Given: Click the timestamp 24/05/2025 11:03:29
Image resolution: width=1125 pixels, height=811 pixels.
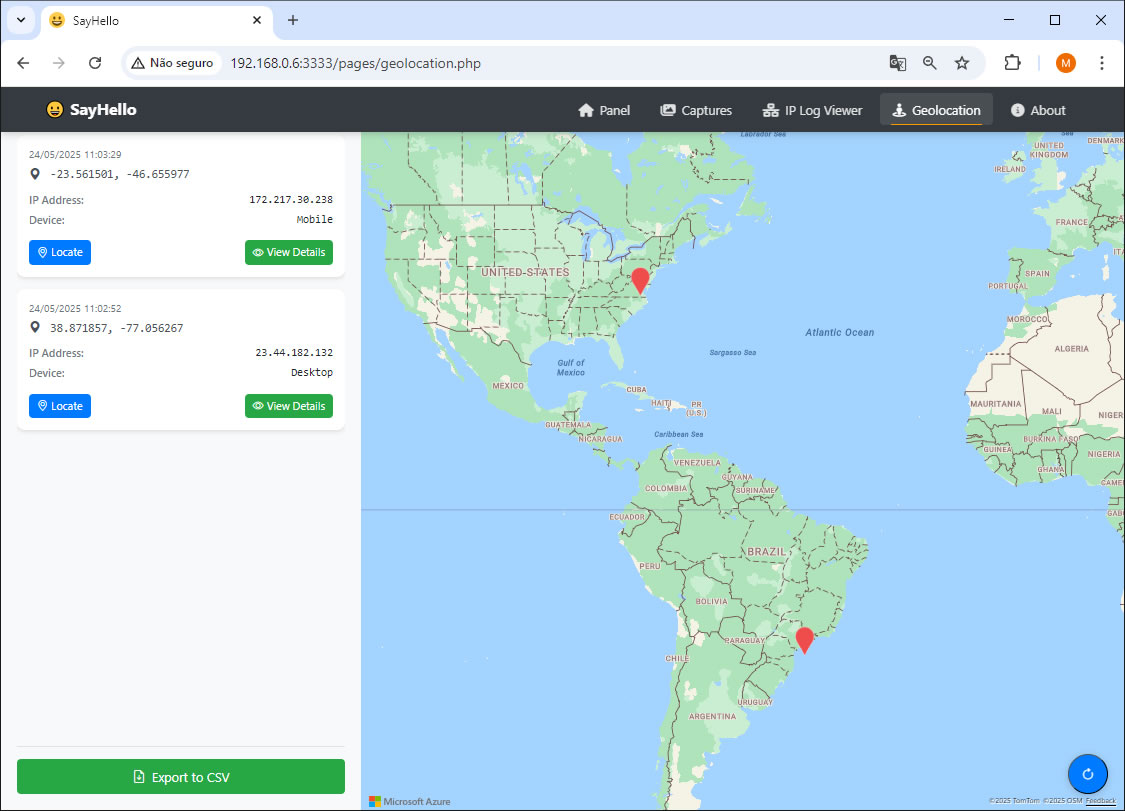Looking at the screenshot, I should tap(75, 154).
